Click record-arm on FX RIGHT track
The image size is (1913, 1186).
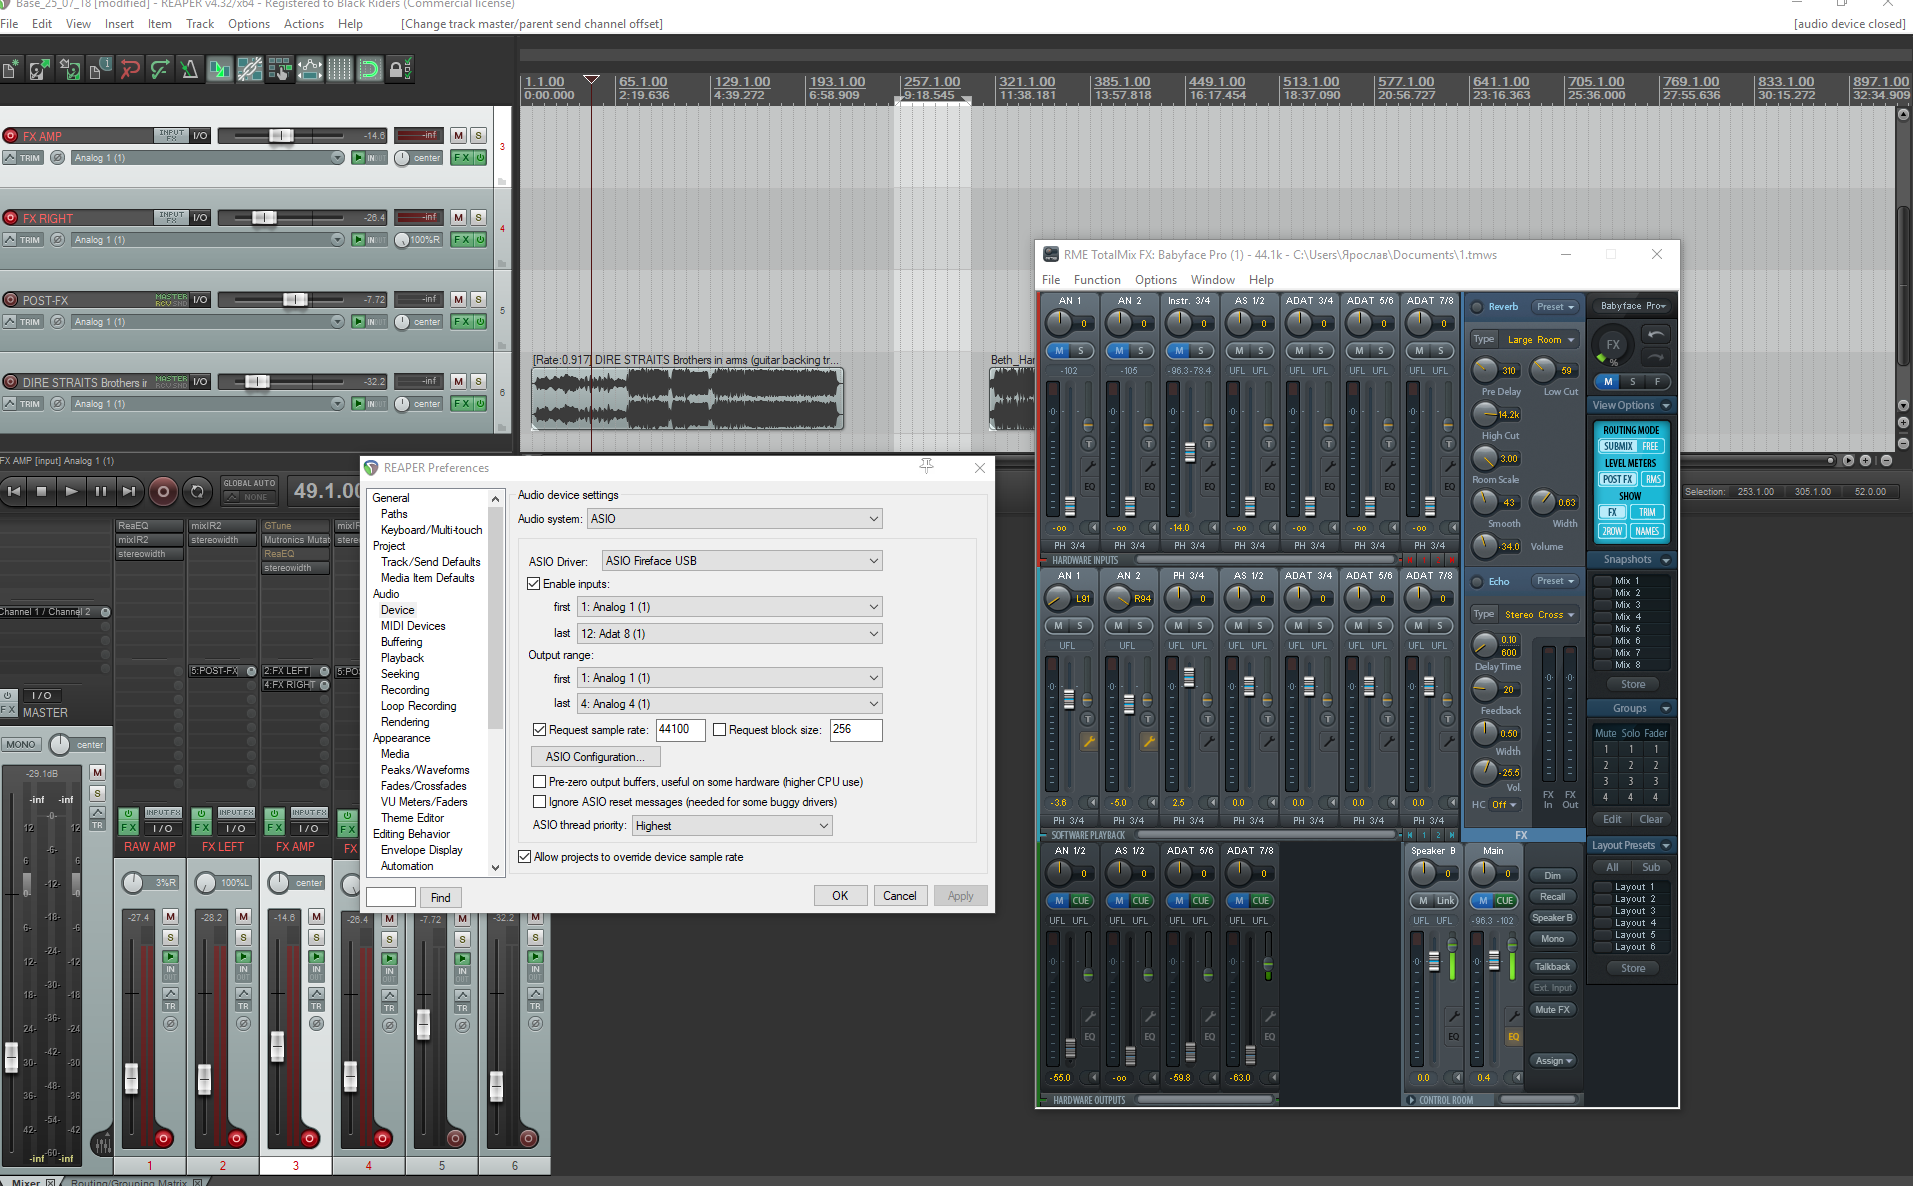[11, 218]
